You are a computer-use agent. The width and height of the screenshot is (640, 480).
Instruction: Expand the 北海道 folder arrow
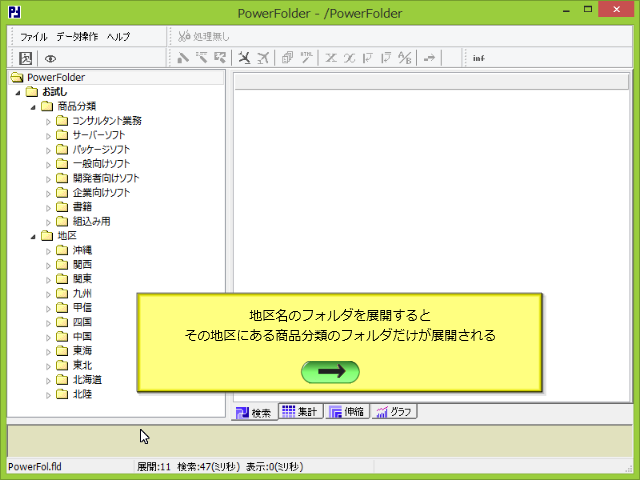coord(48,381)
